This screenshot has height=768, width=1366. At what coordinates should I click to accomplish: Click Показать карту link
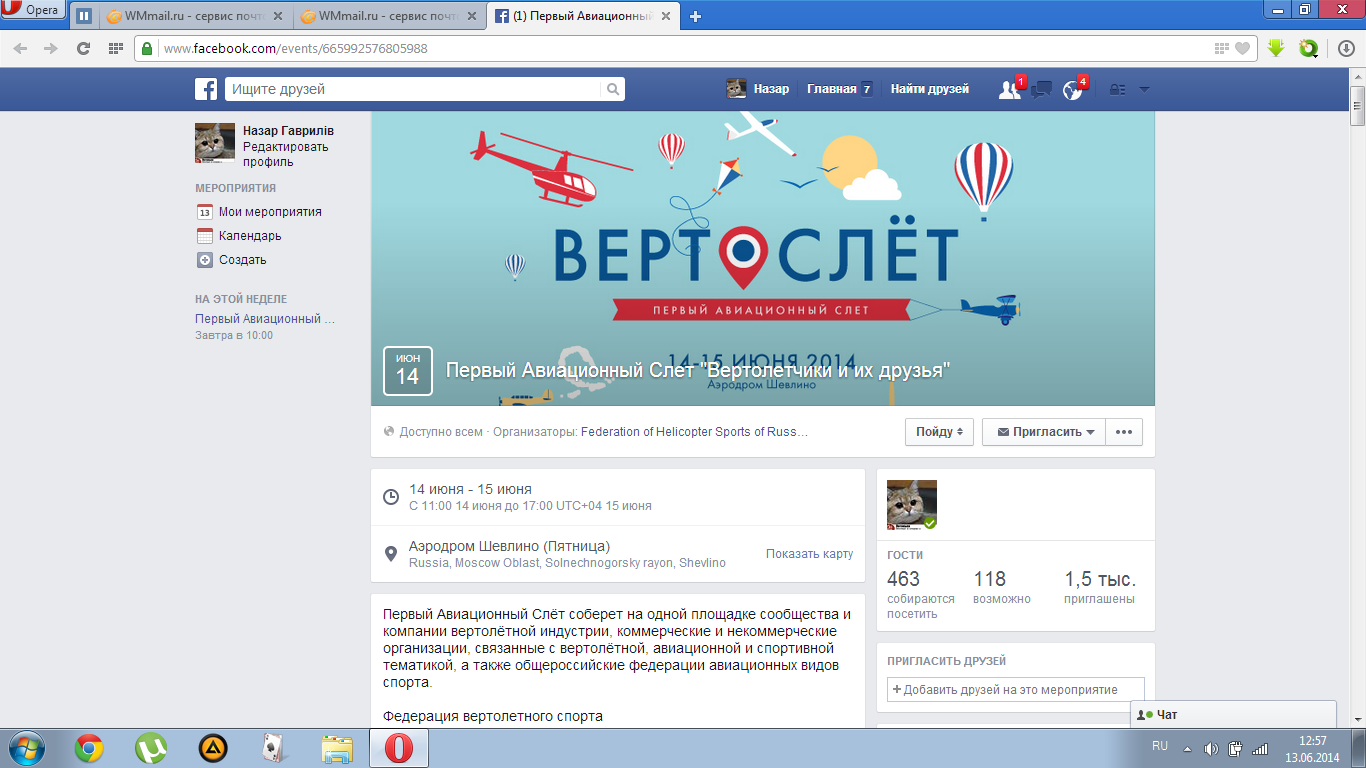[809, 553]
